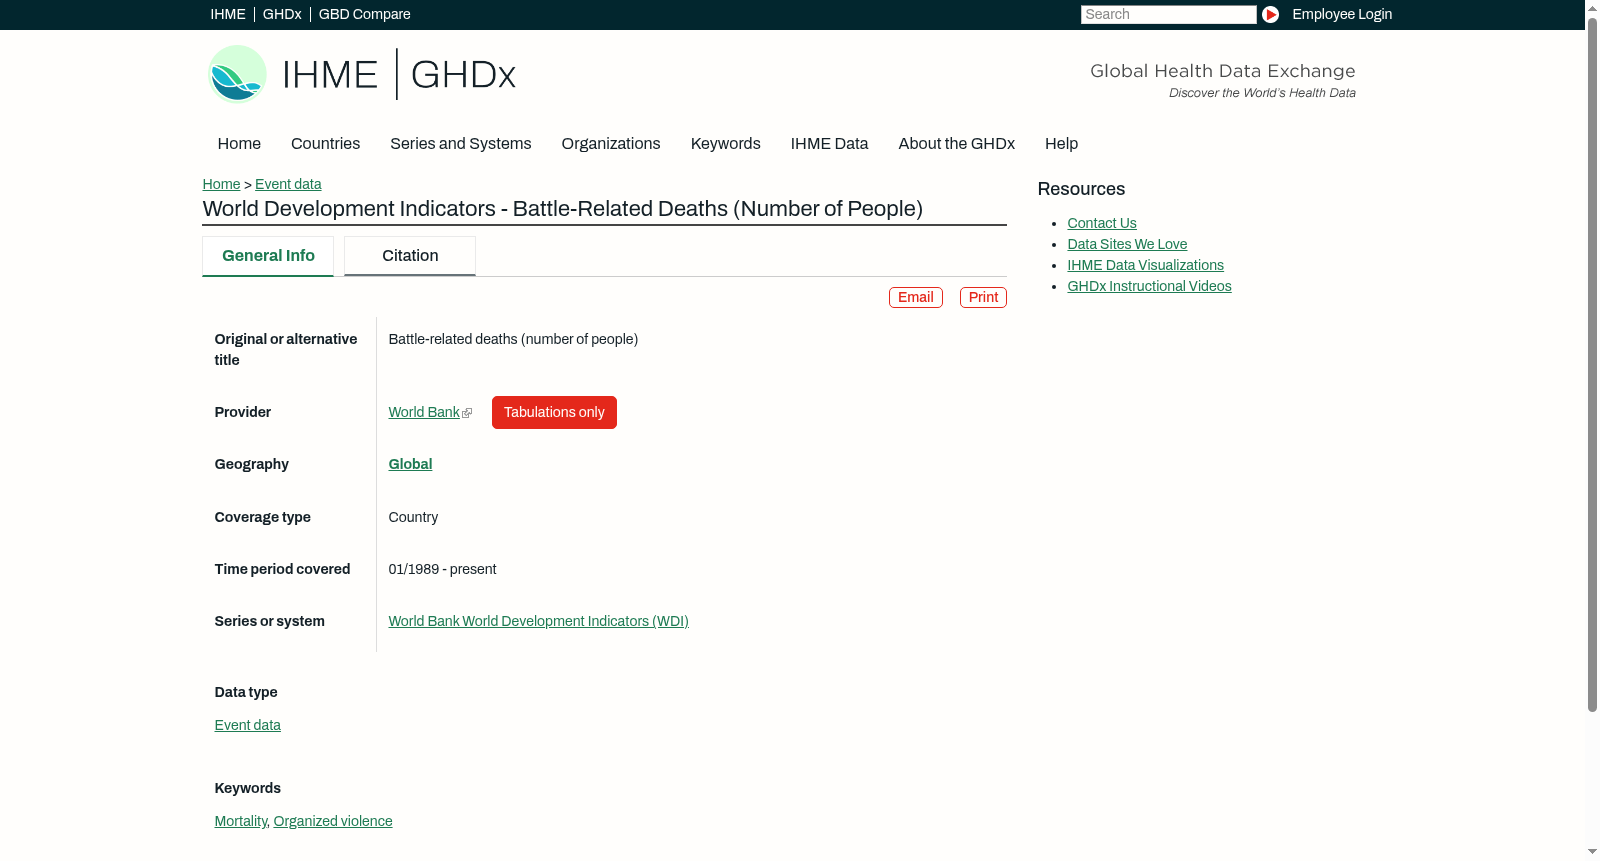
Task: Click in the Search input field
Action: 1168,14
